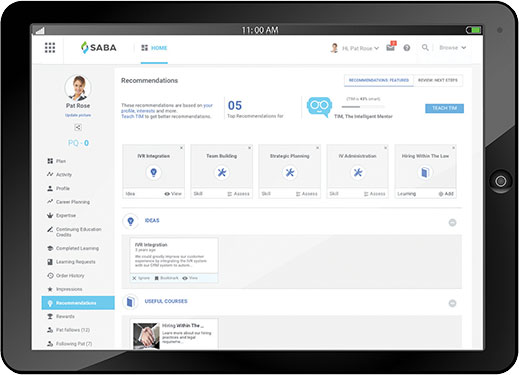Click the share icon under Pat Rose
The width and height of the screenshot is (519, 375).
[x=78, y=127]
